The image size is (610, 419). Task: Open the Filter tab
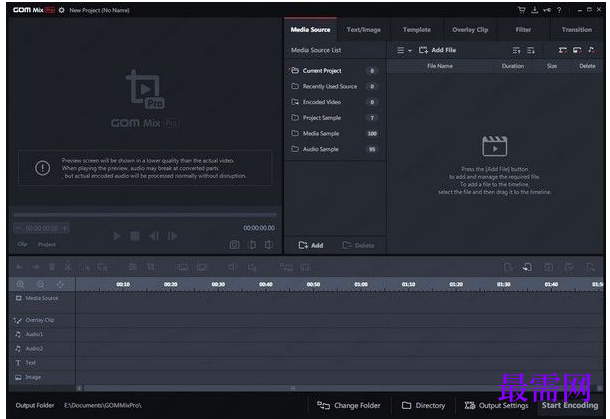pyautogui.click(x=523, y=30)
